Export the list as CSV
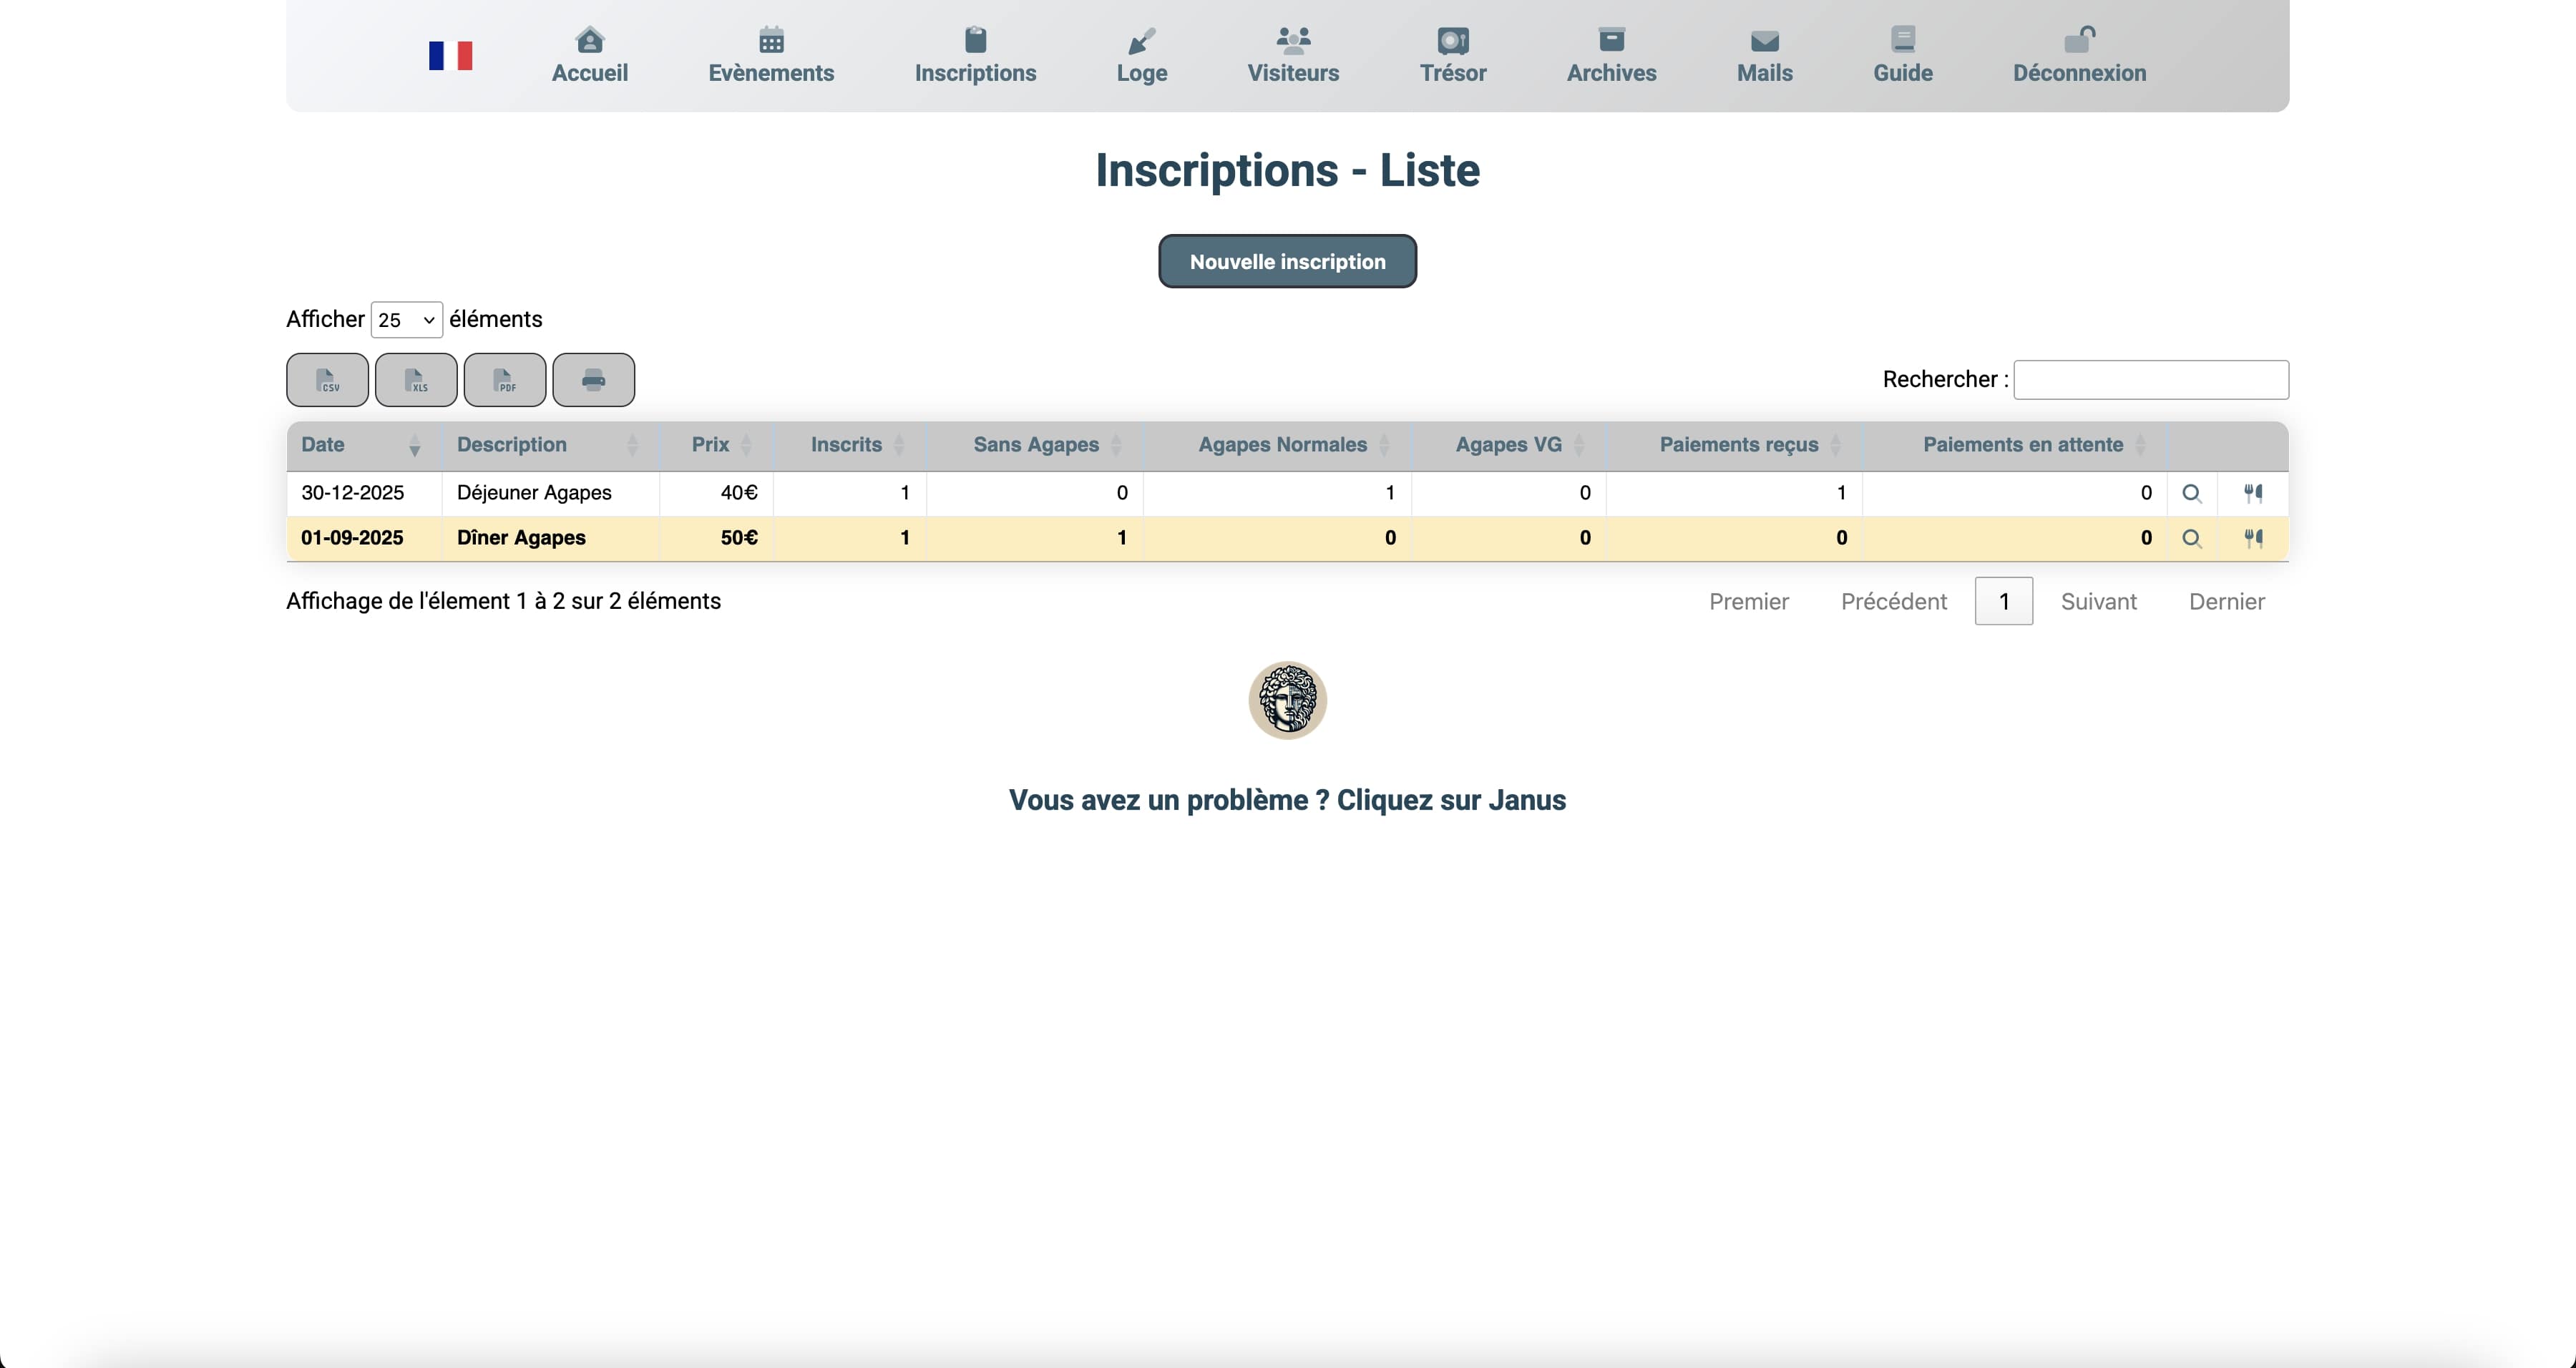 click(x=327, y=380)
